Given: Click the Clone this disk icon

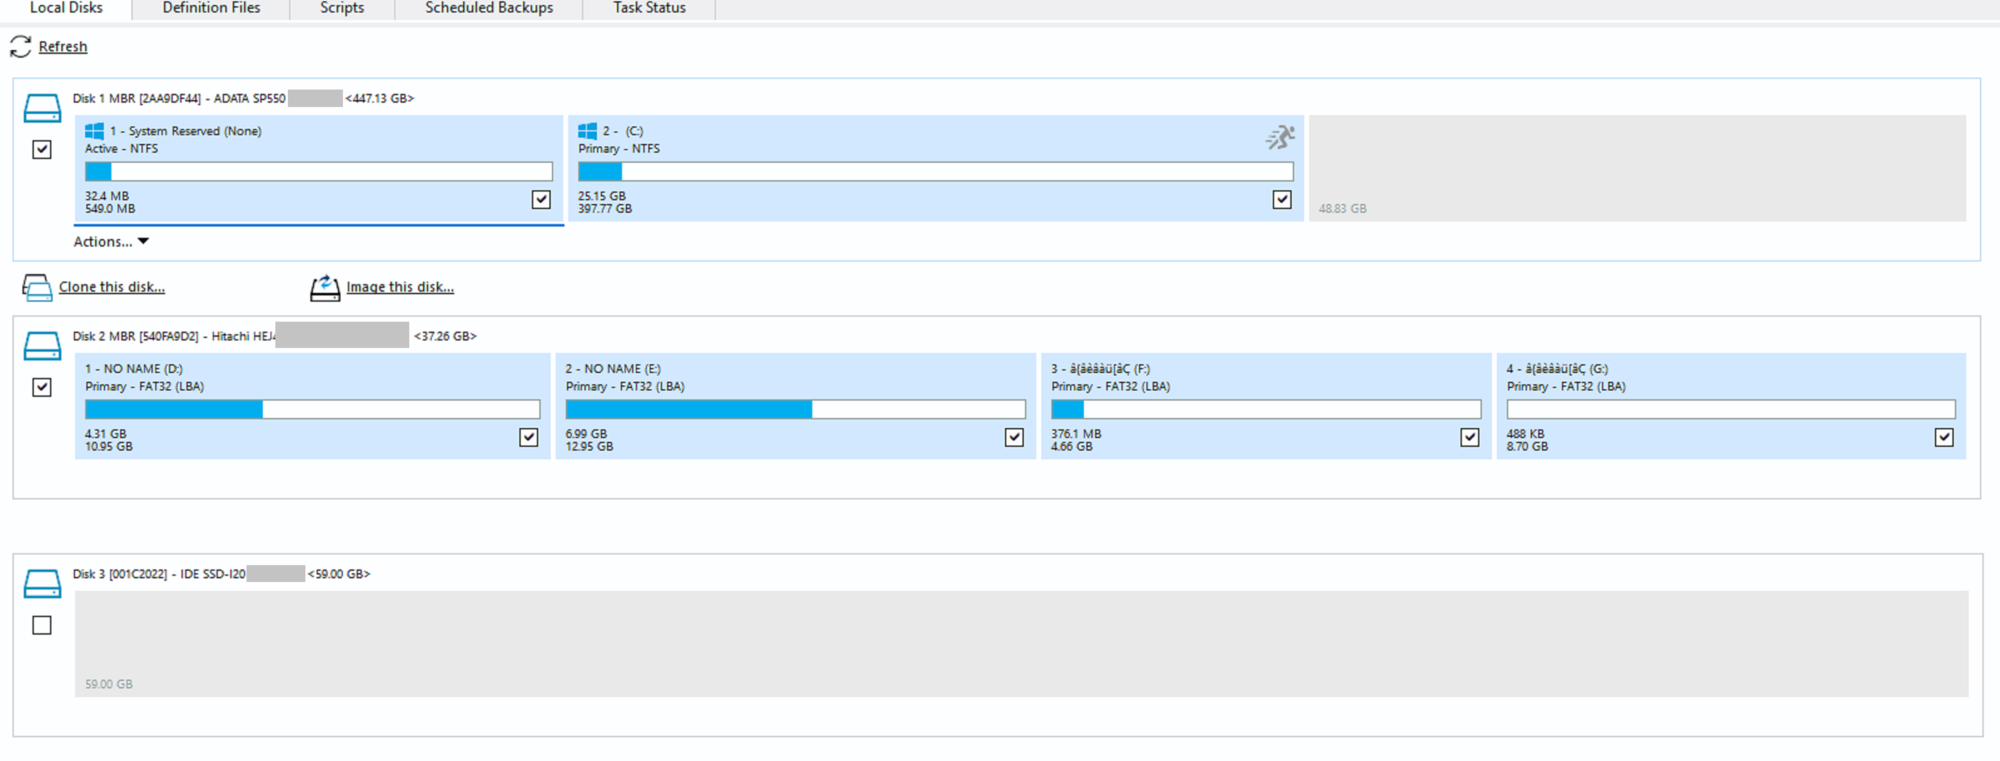Looking at the screenshot, I should coord(37,288).
